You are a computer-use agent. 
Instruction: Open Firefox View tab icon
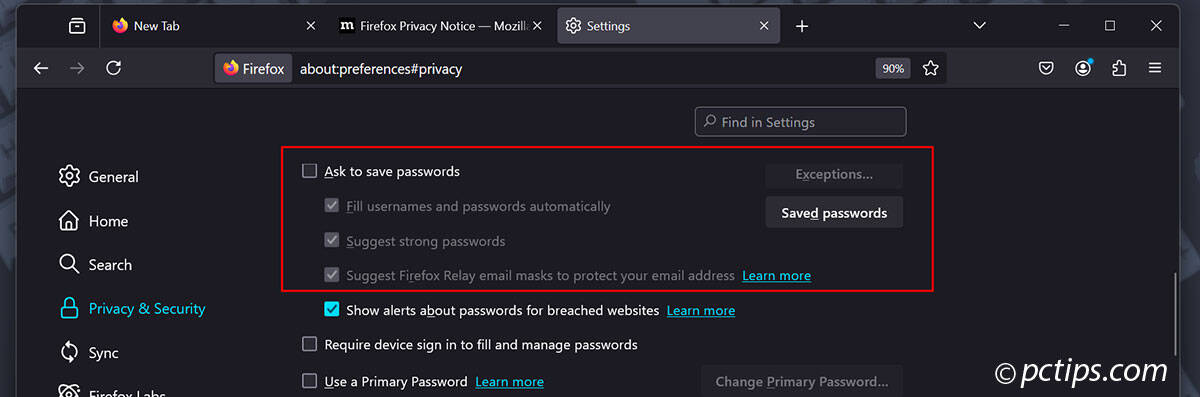(x=78, y=26)
